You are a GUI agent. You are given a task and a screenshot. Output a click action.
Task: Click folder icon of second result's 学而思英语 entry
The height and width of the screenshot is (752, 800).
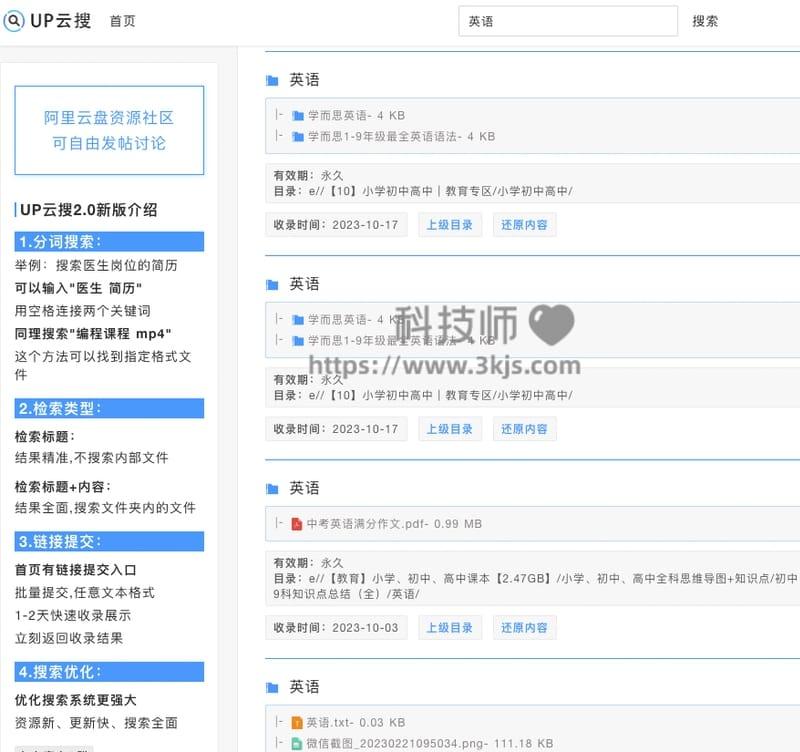click(298, 320)
